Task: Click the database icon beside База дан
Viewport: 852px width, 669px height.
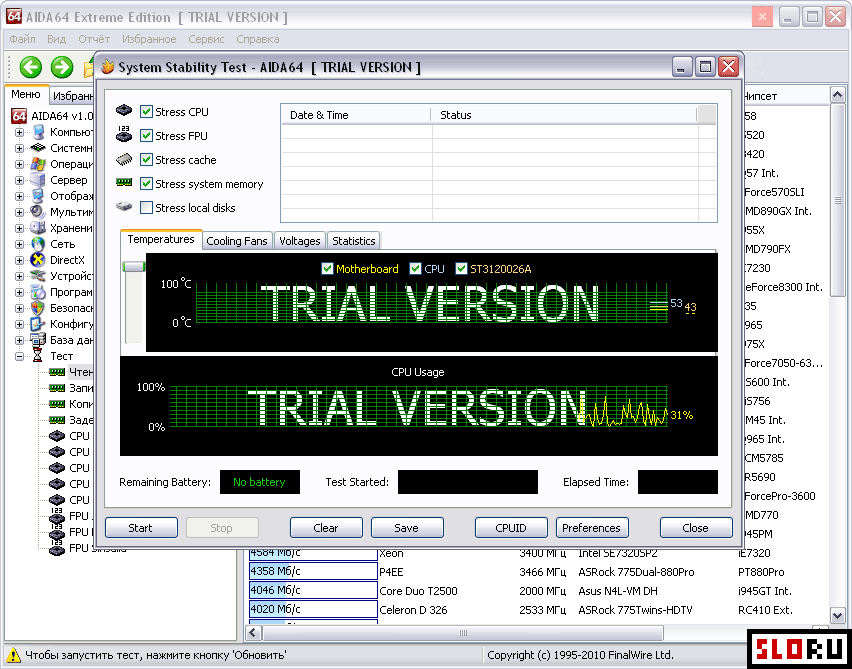Action: point(38,340)
